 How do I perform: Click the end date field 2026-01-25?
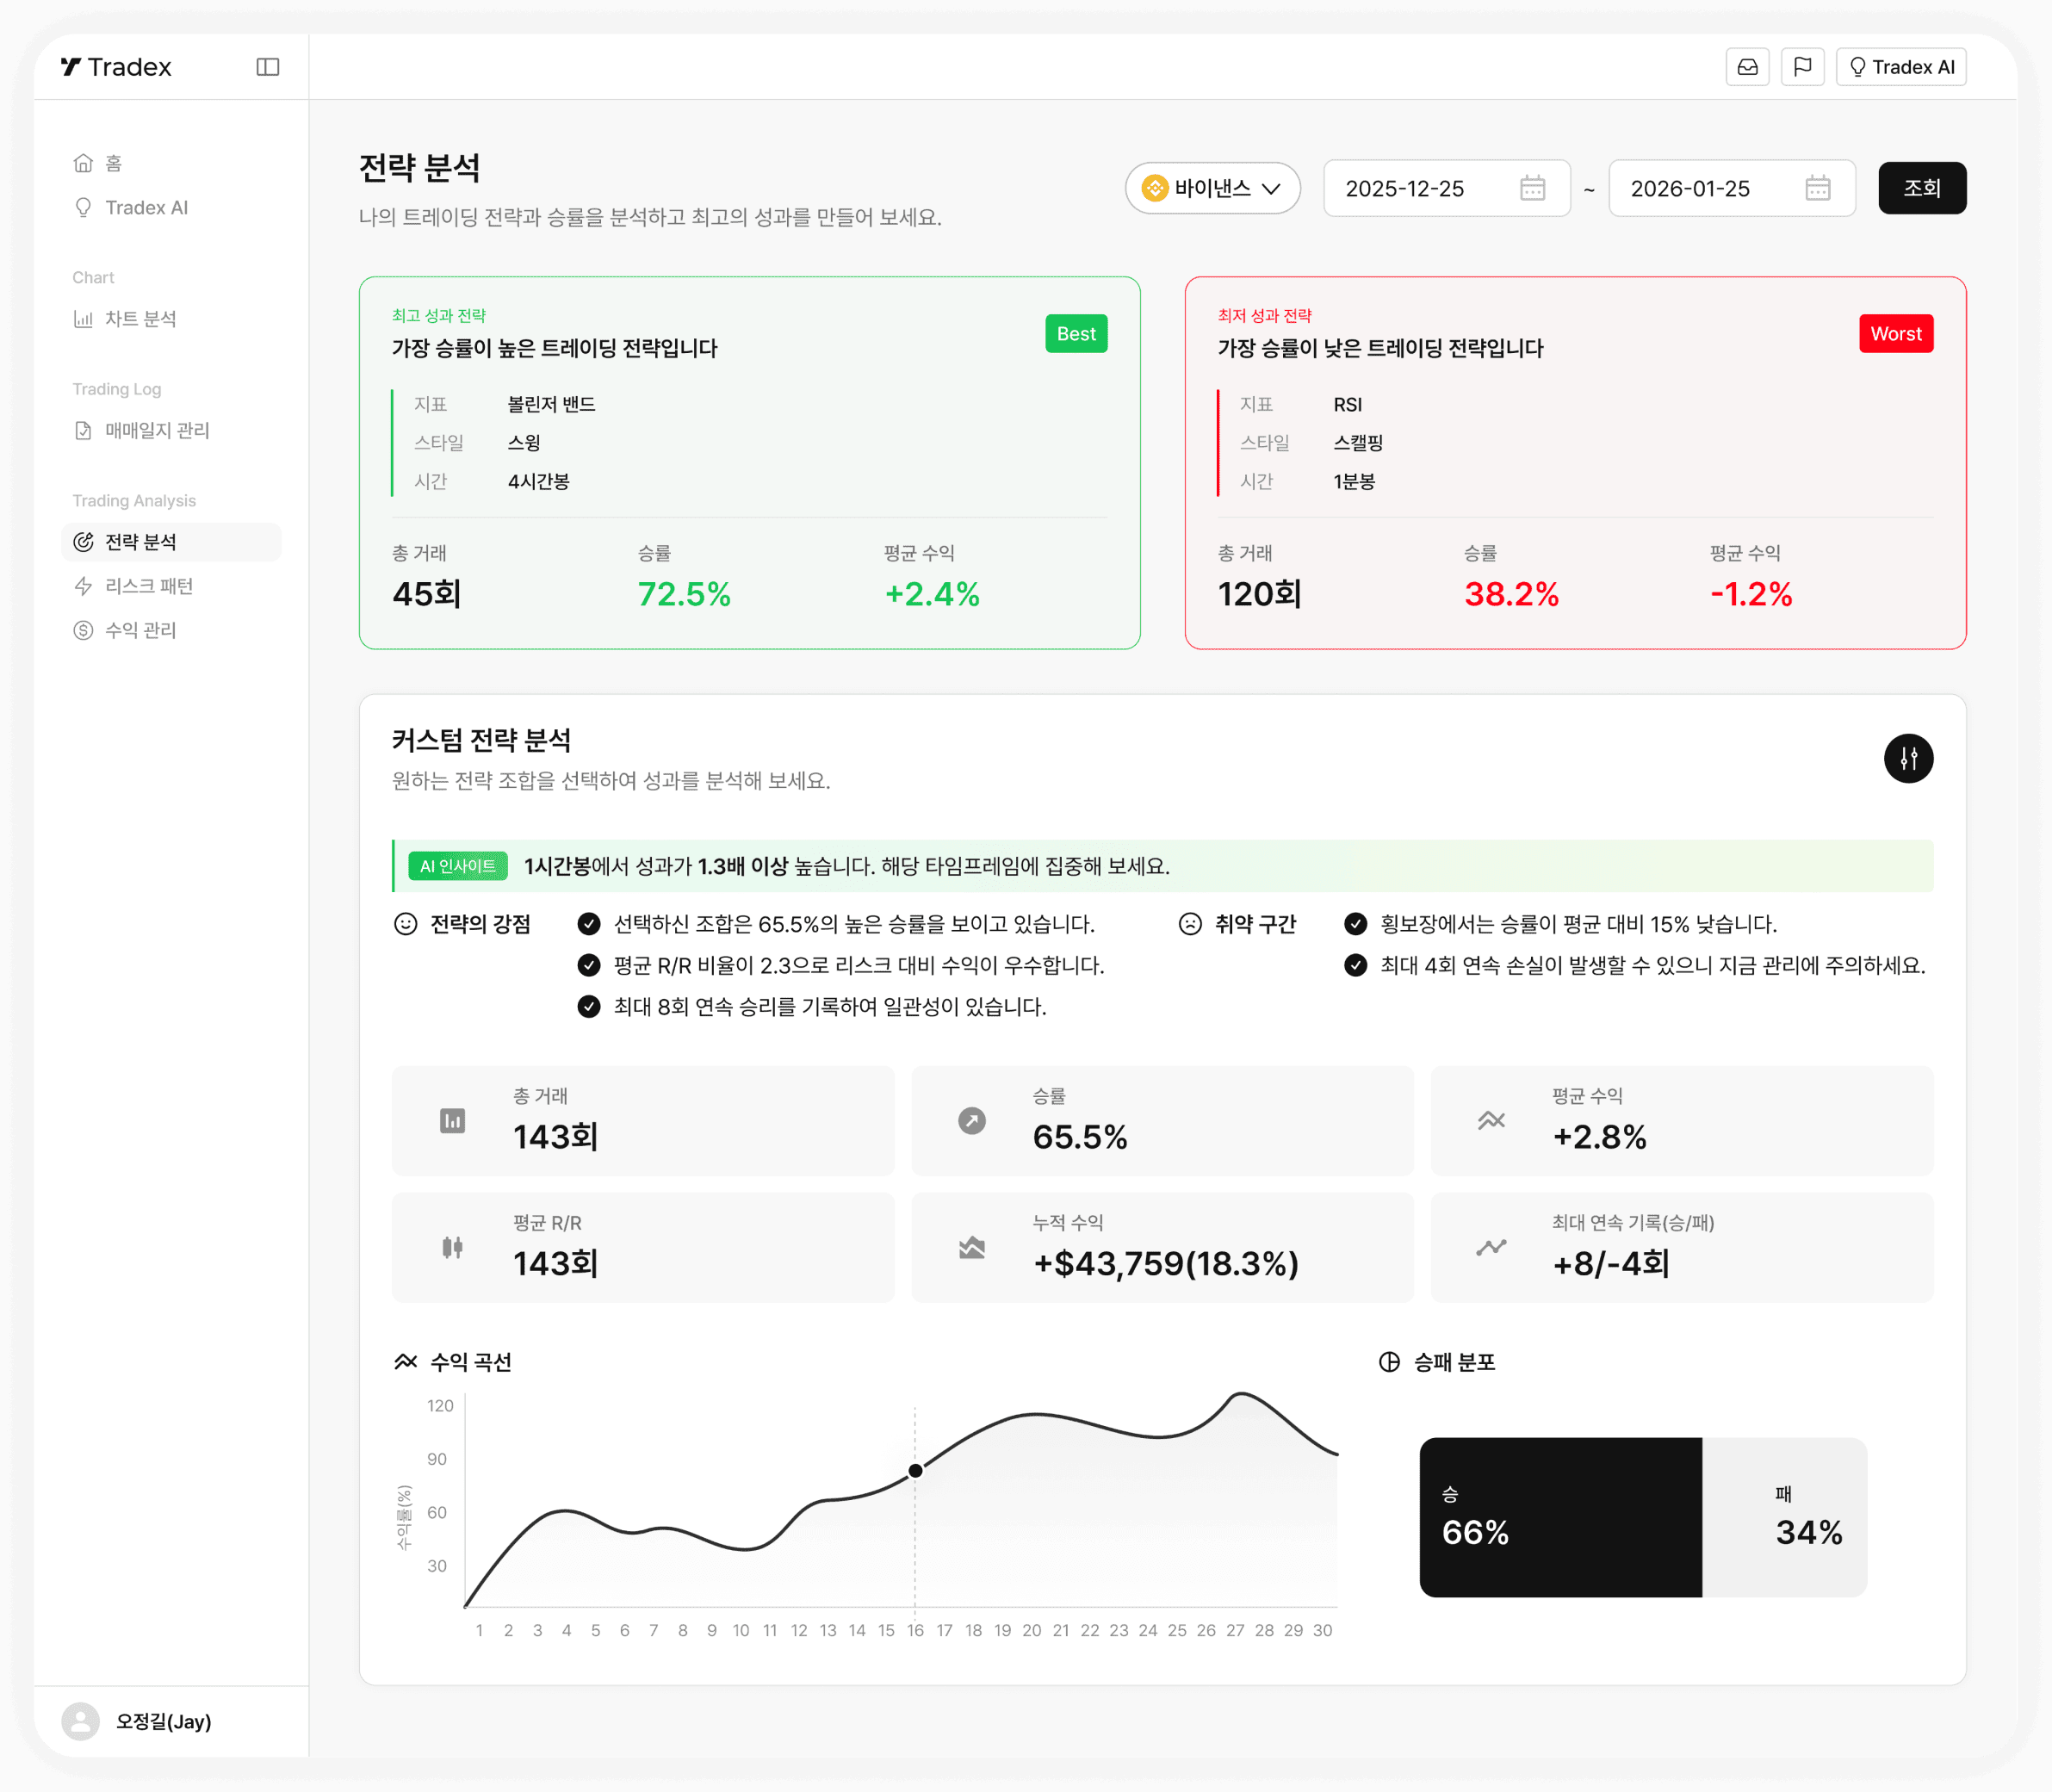1731,188
